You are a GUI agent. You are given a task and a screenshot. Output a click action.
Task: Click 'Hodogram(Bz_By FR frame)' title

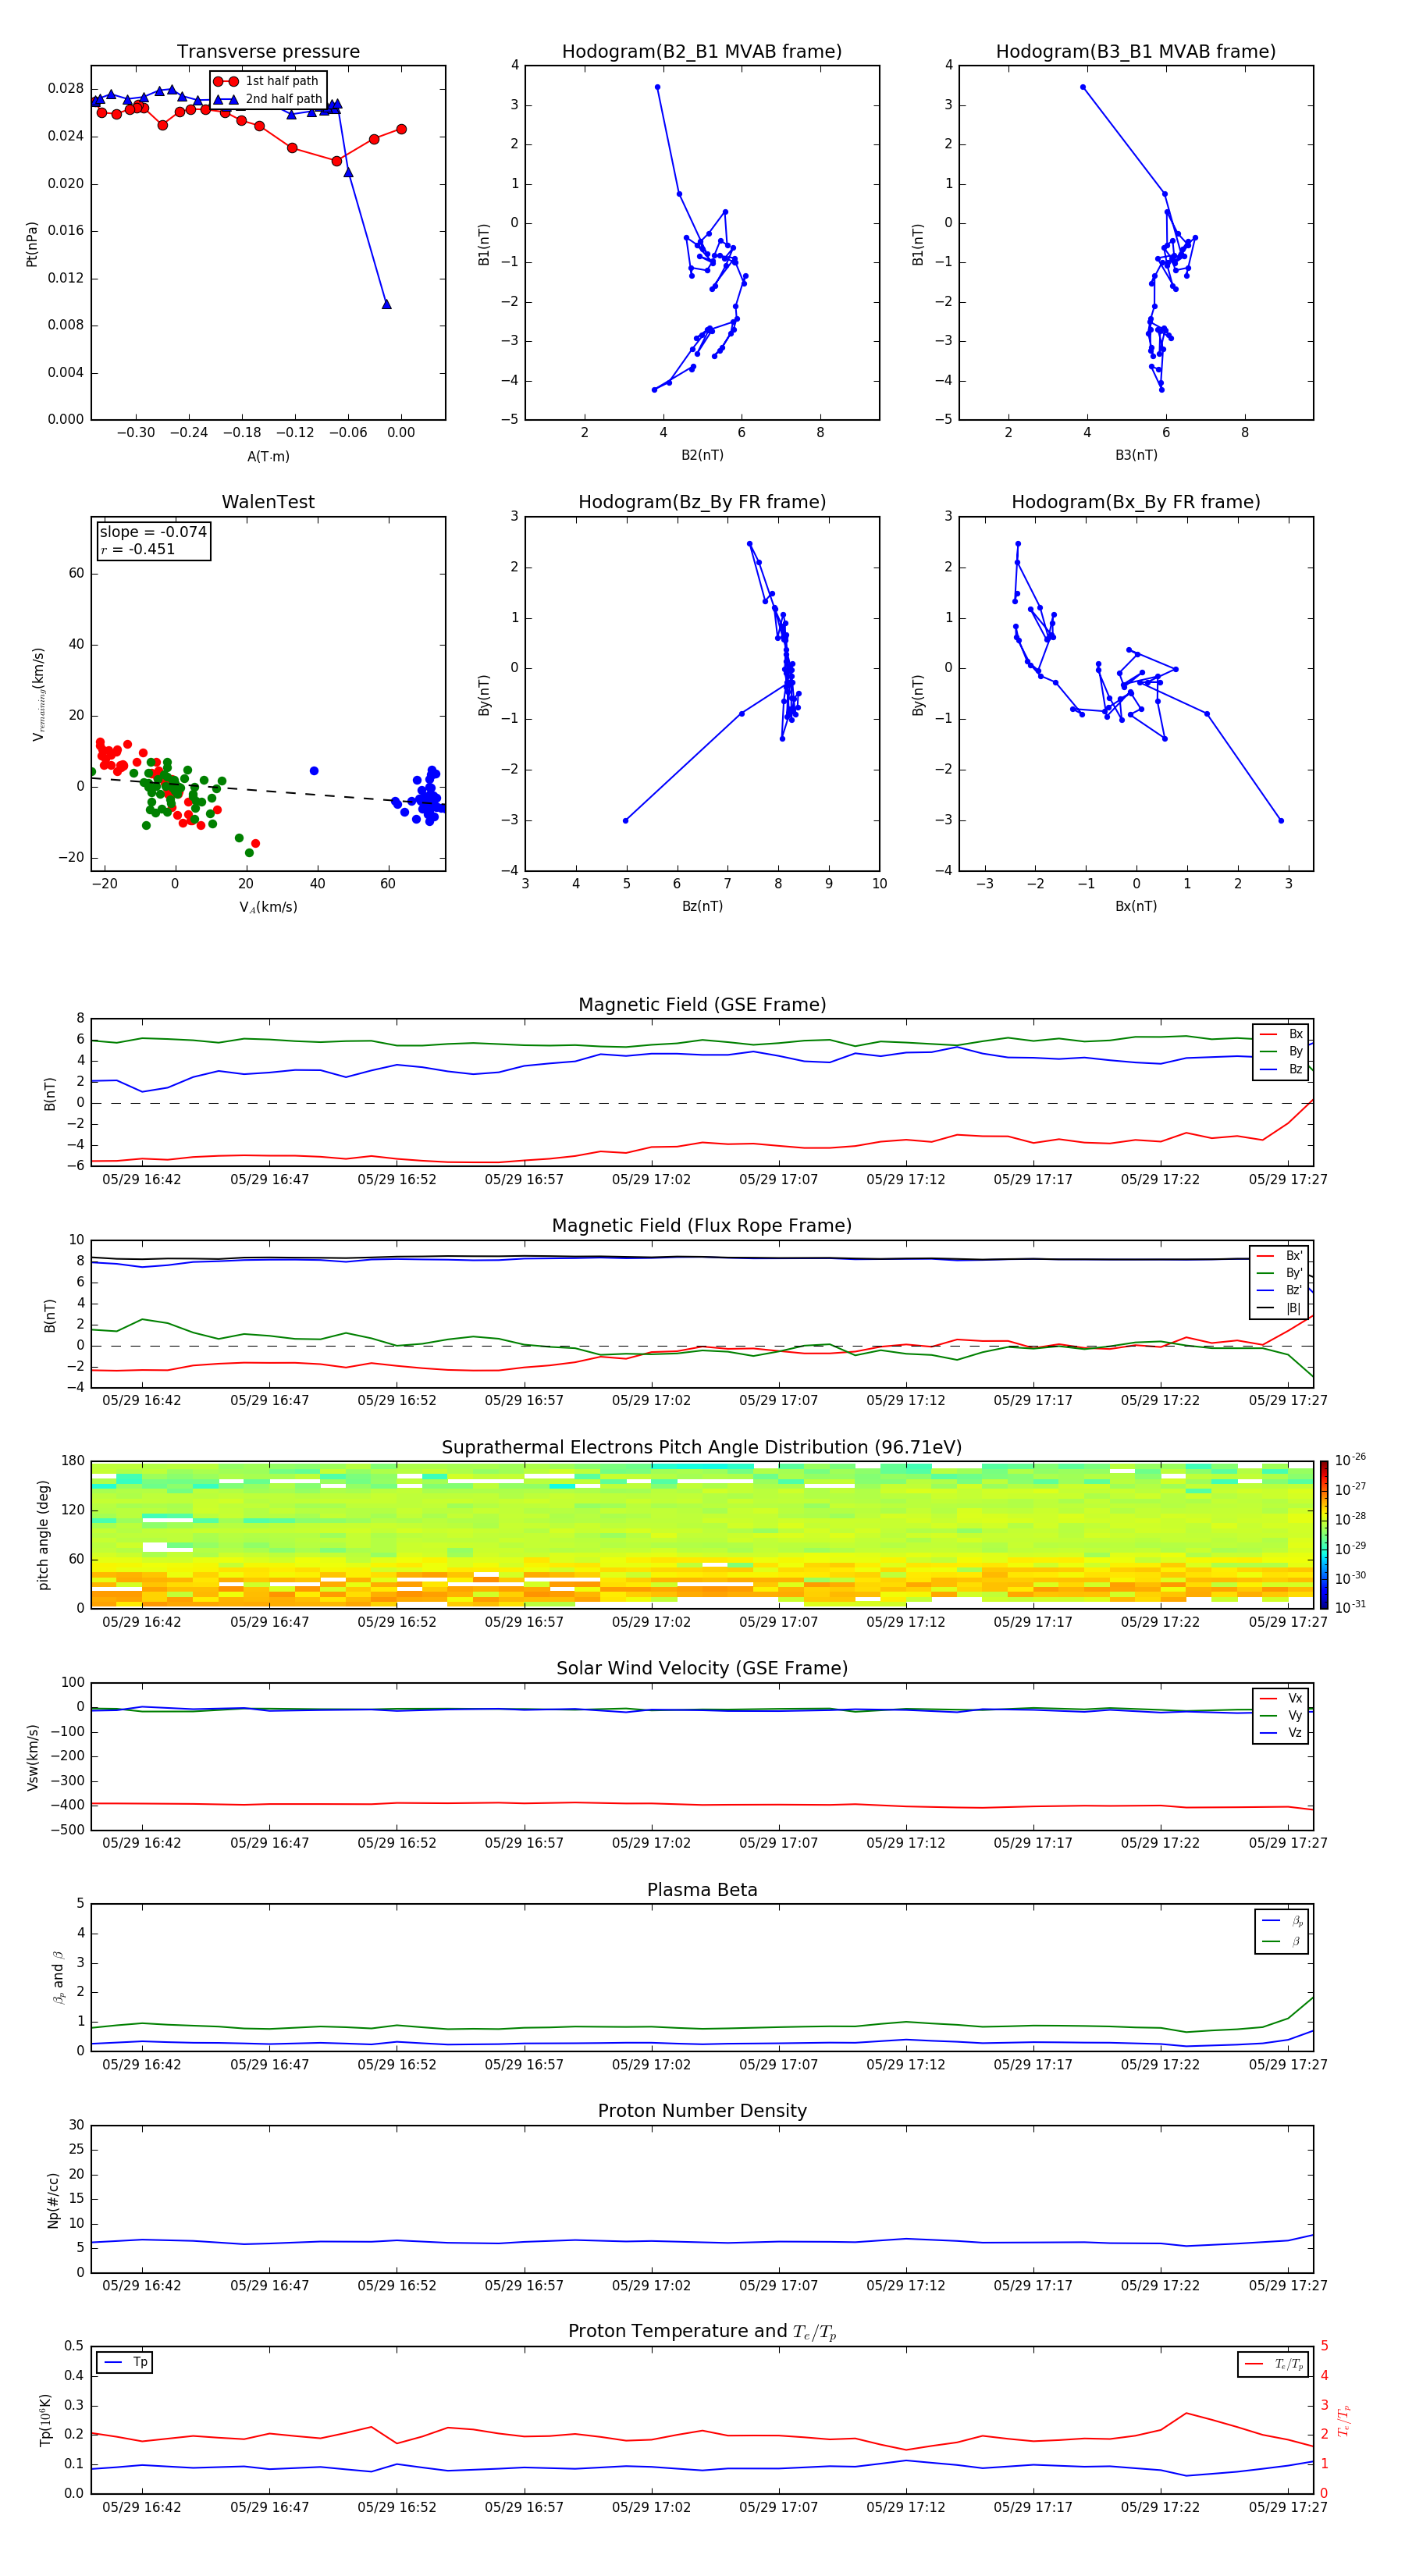[x=702, y=502]
